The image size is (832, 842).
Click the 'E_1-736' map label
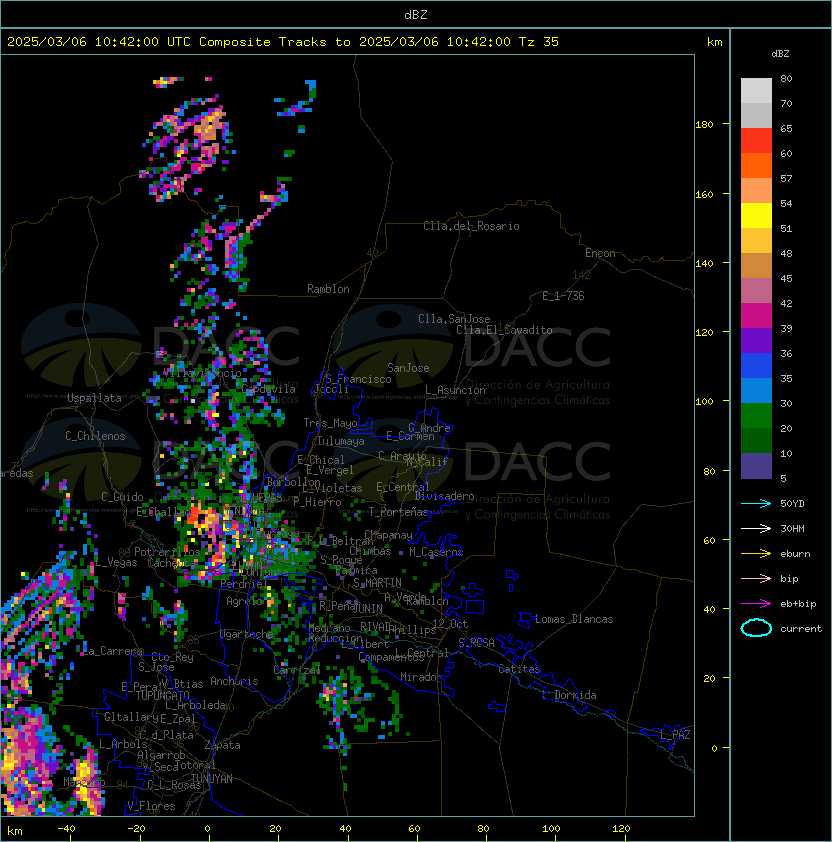[563, 296]
